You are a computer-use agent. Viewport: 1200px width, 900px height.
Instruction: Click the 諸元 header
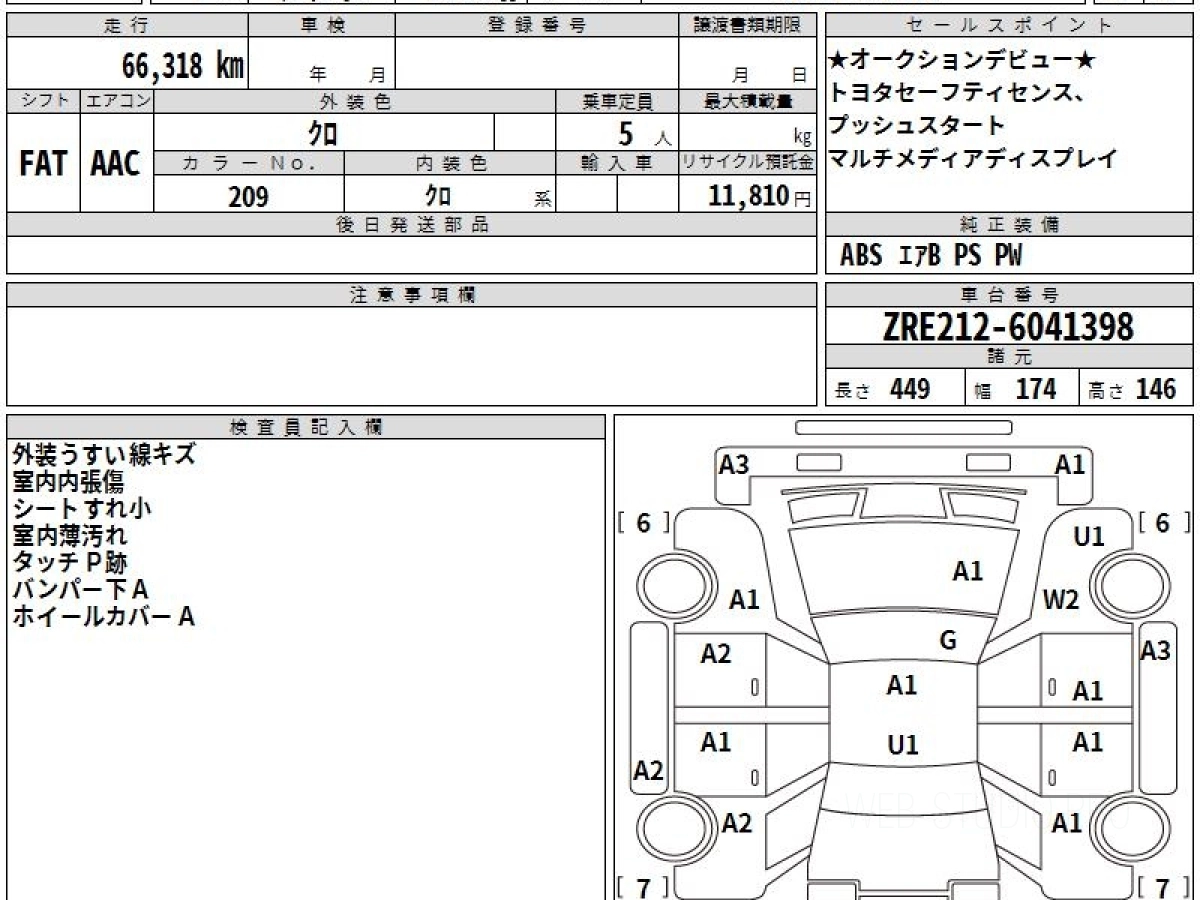[1010, 357]
